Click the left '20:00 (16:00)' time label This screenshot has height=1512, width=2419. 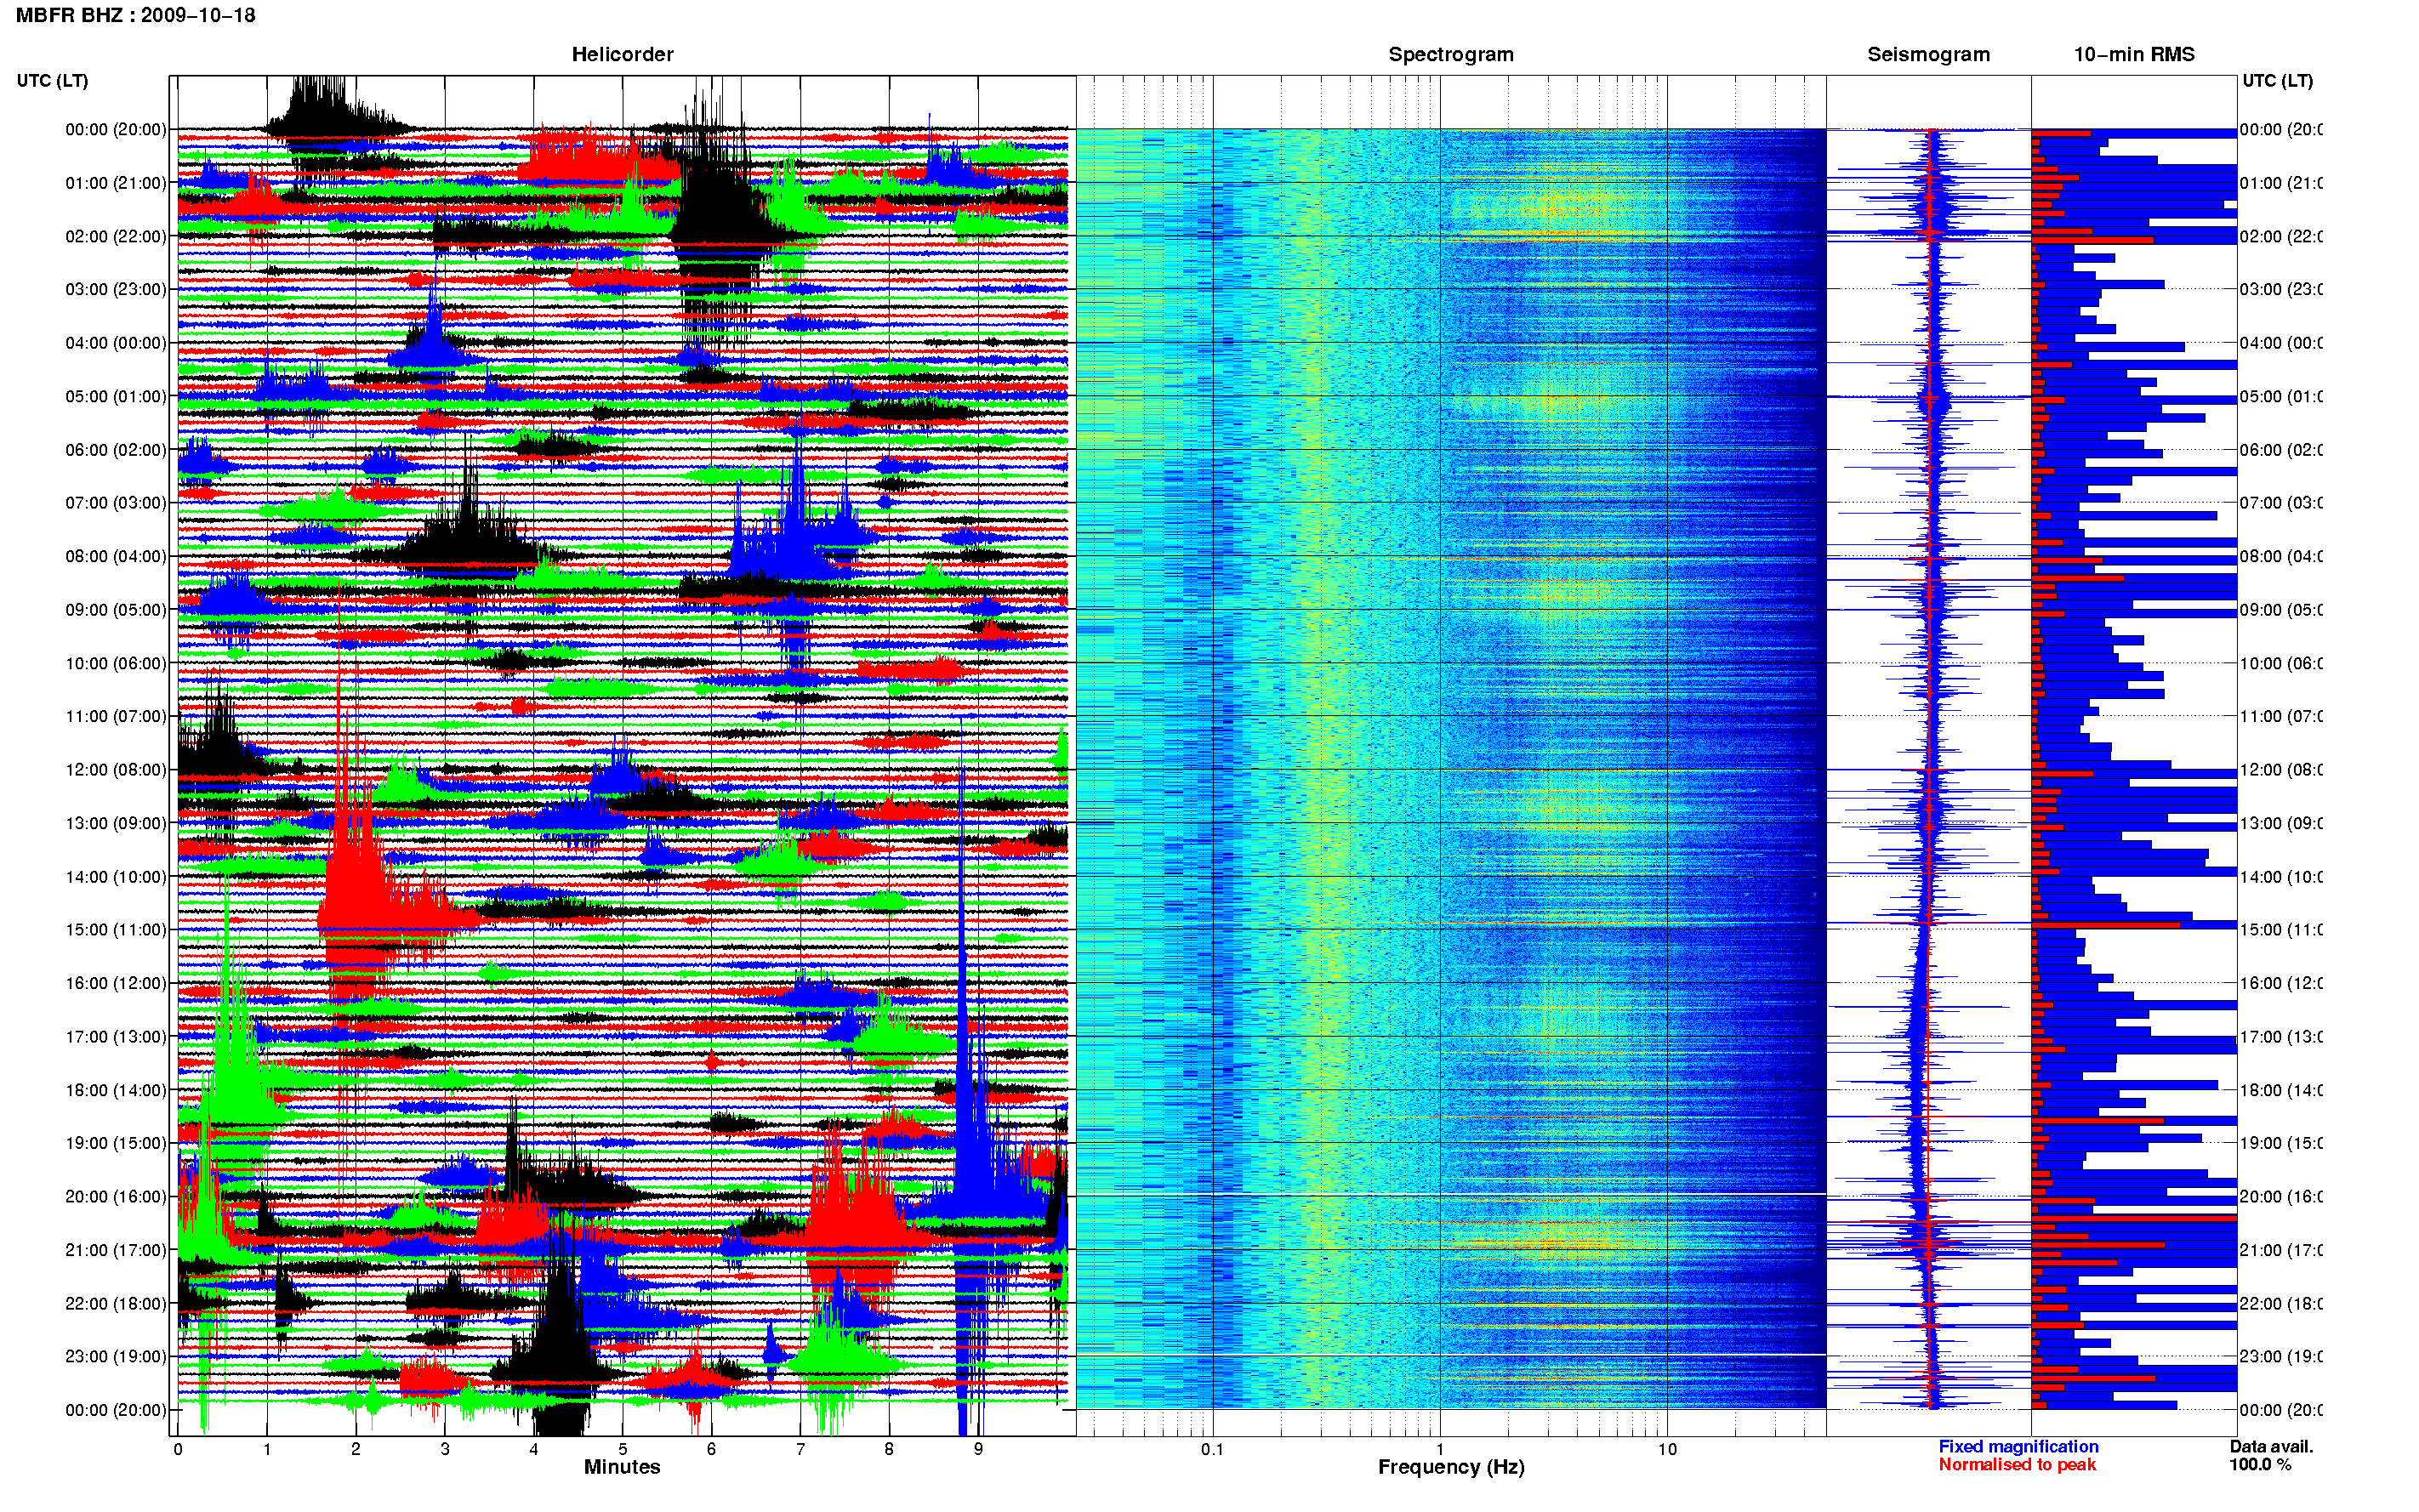(x=116, y=1196)
